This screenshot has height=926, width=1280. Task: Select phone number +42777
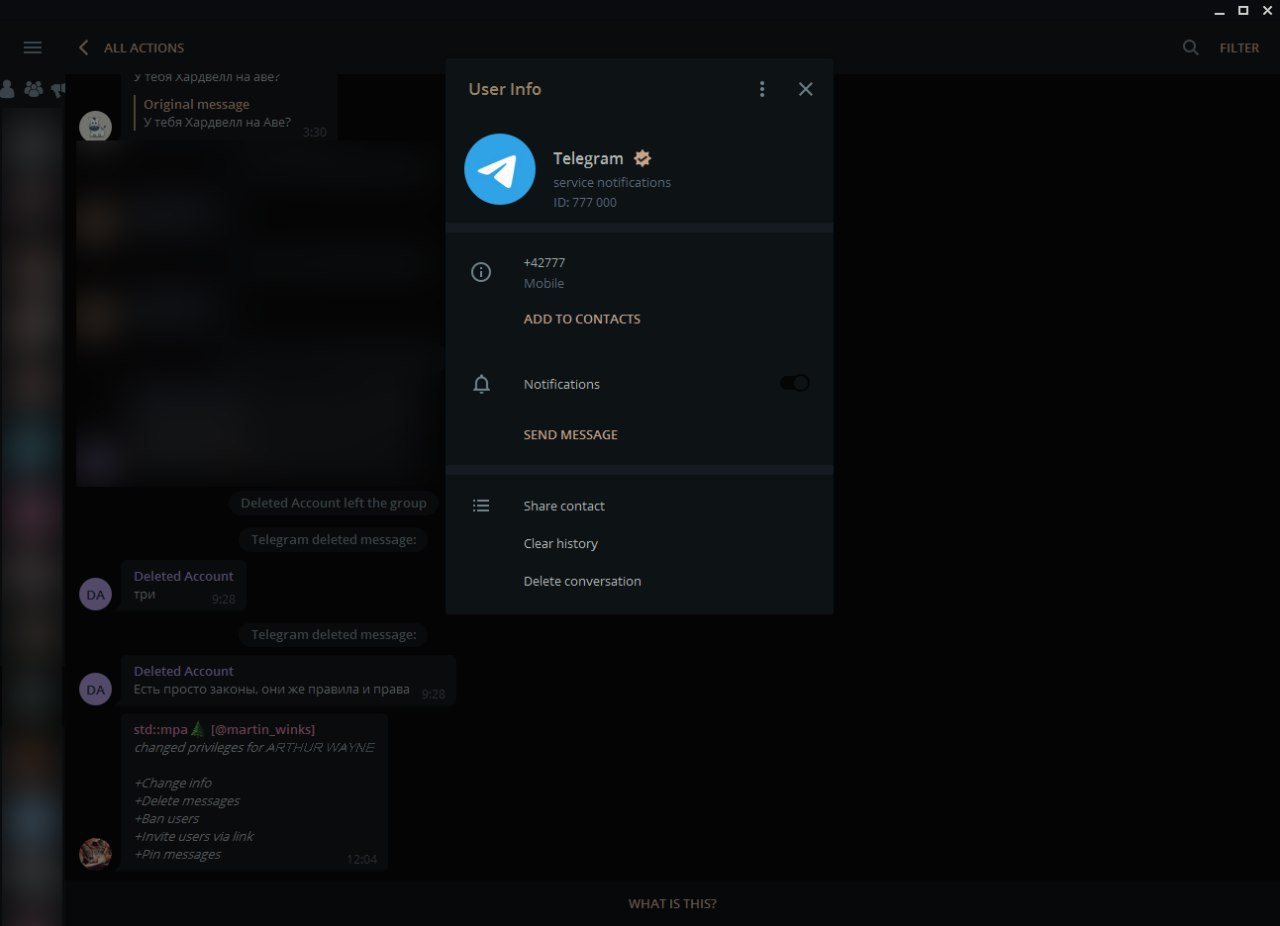(544, 262)
